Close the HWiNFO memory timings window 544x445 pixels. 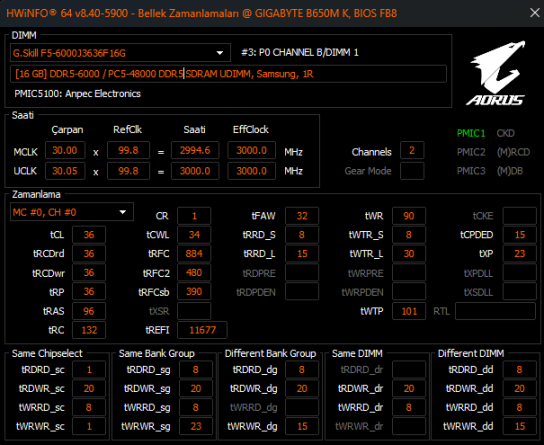535,13
